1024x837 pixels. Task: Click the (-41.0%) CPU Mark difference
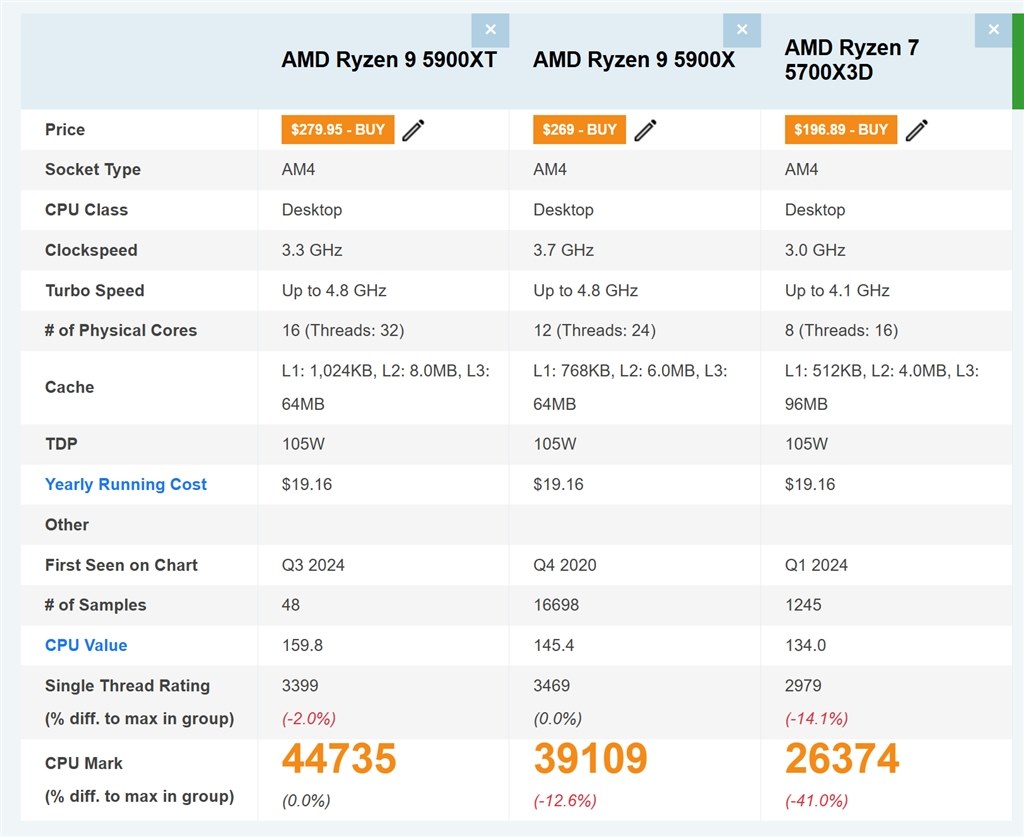(x=816, y=801)
